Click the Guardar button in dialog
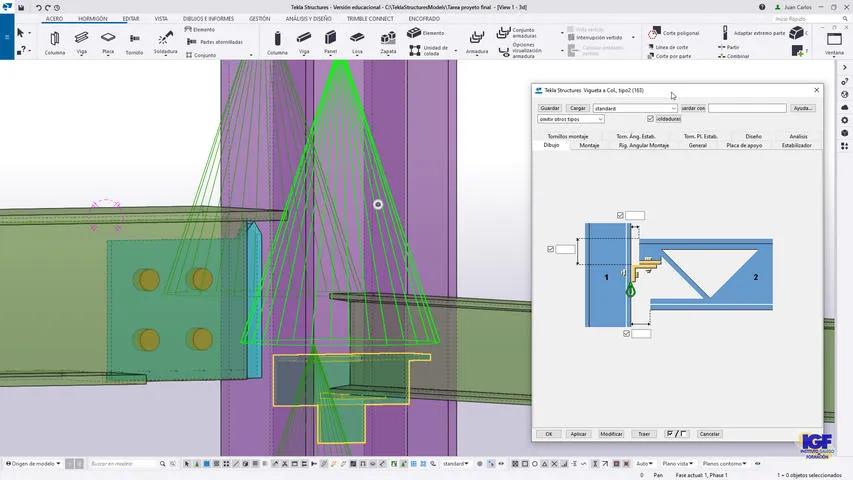853x480 pixels. tap(549, 108)
